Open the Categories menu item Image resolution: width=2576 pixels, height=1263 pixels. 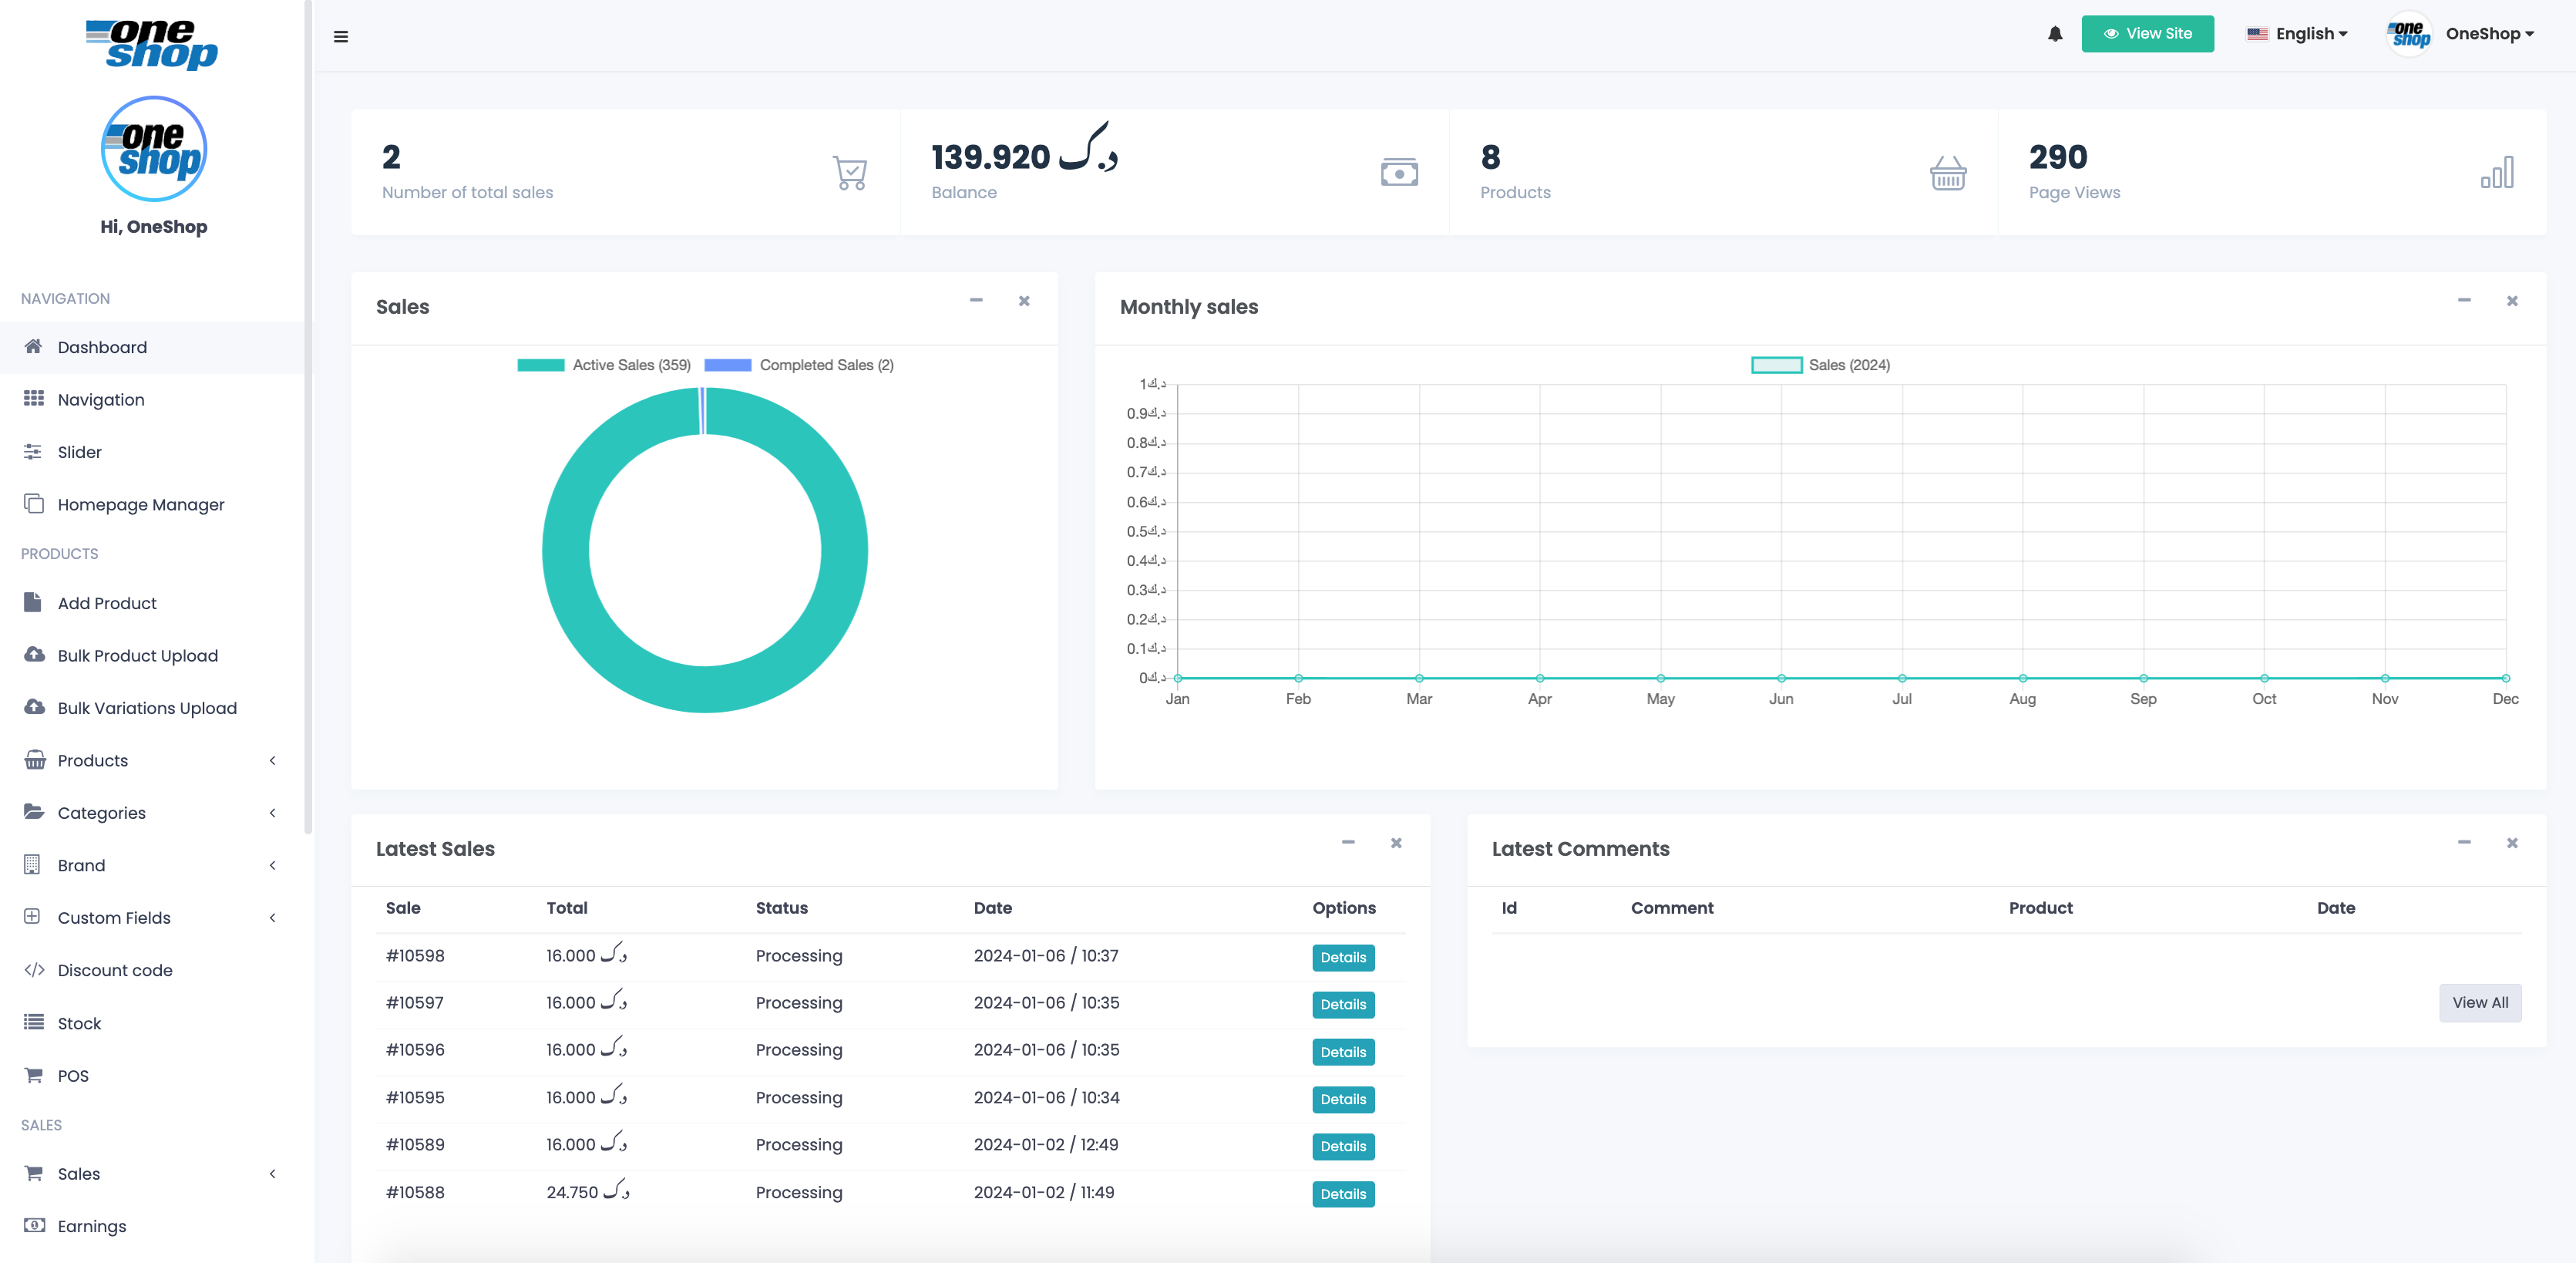pos(100,813)
